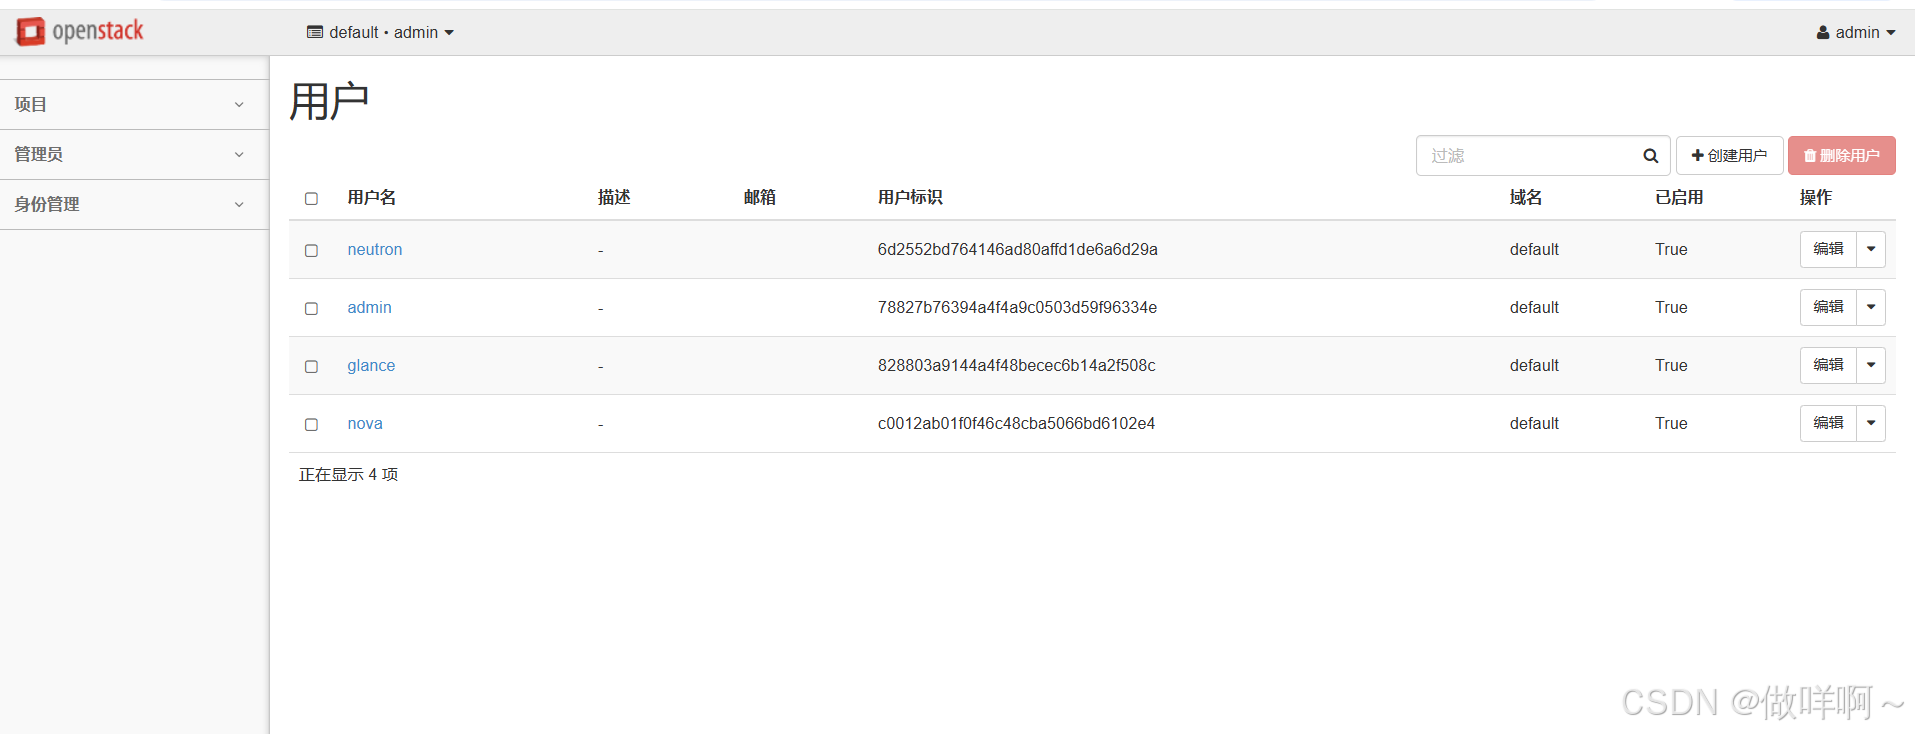Click the admin user menu in top right
Screen dimensions: 1915x734
(1856, 32)
